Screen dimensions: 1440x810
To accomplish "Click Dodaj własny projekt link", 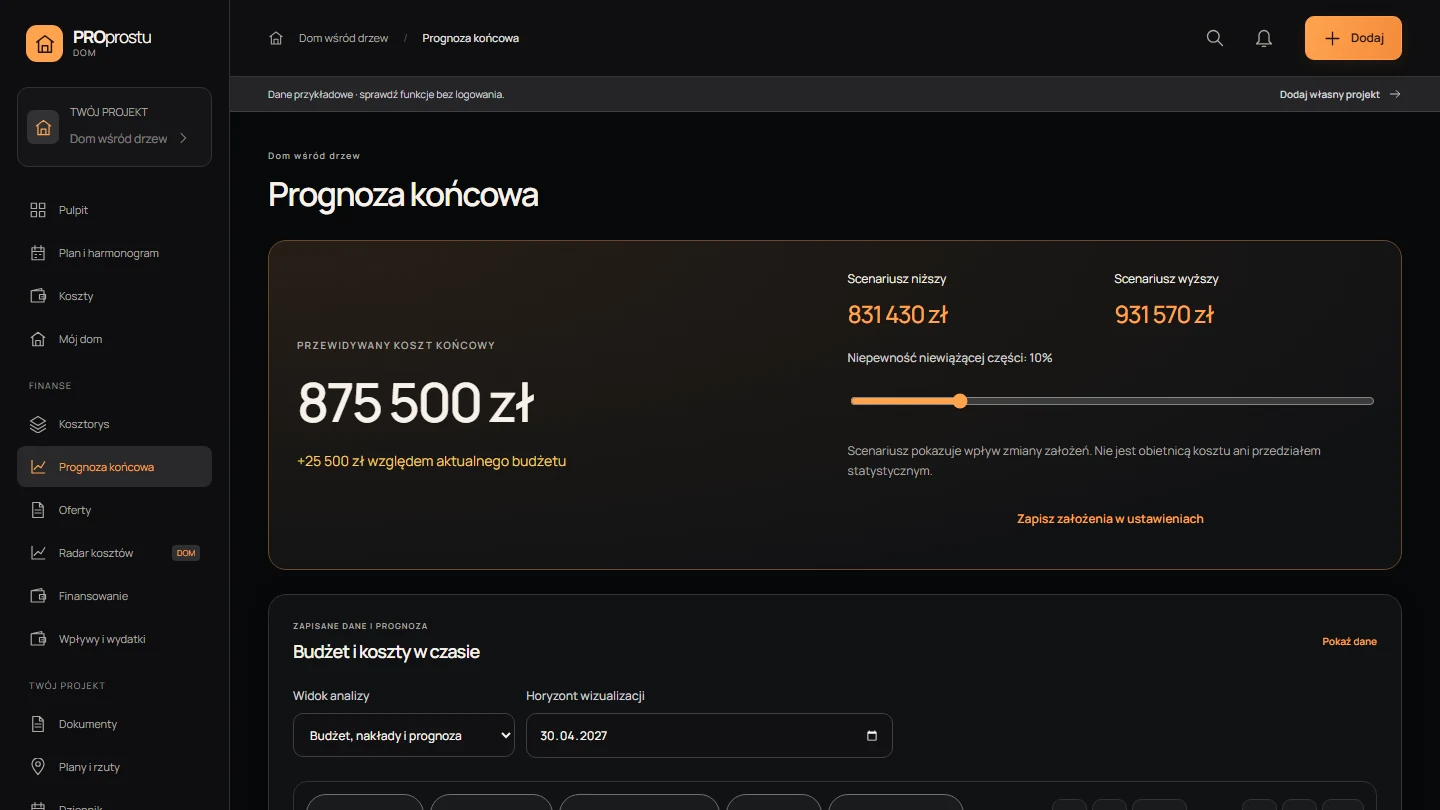I will tap(1340, 94).
